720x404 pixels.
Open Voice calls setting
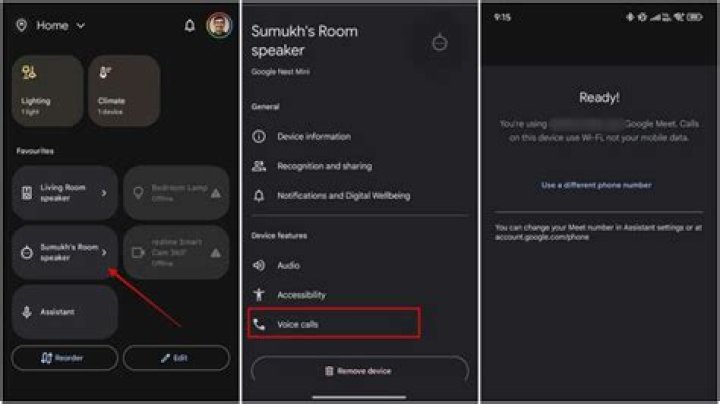tap(334, 324)
